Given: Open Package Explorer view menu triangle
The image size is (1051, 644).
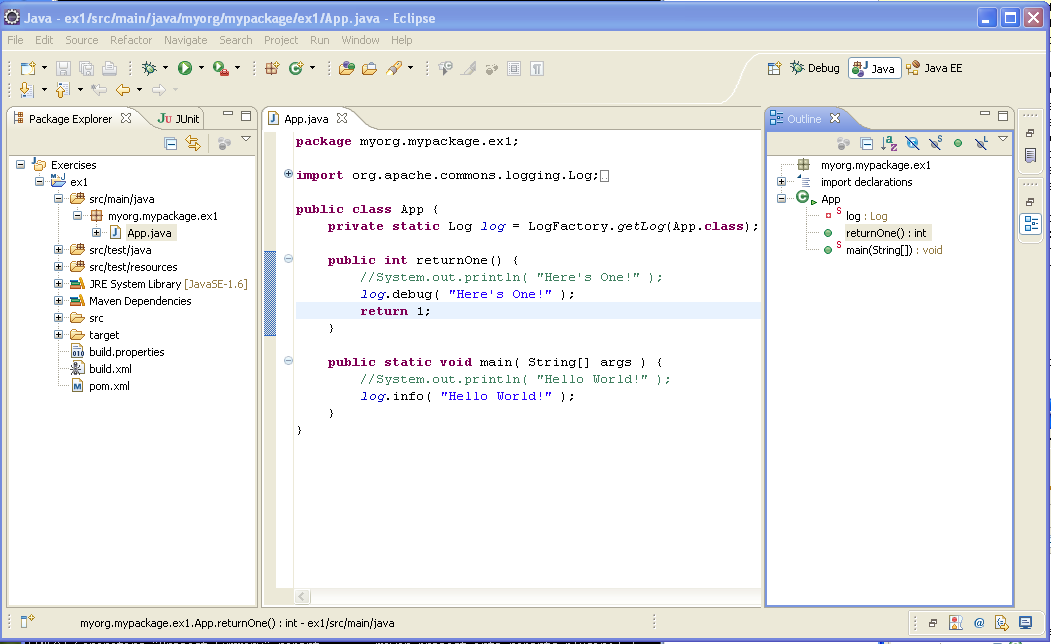Looking at the screenshot, I should coord(246,139).
